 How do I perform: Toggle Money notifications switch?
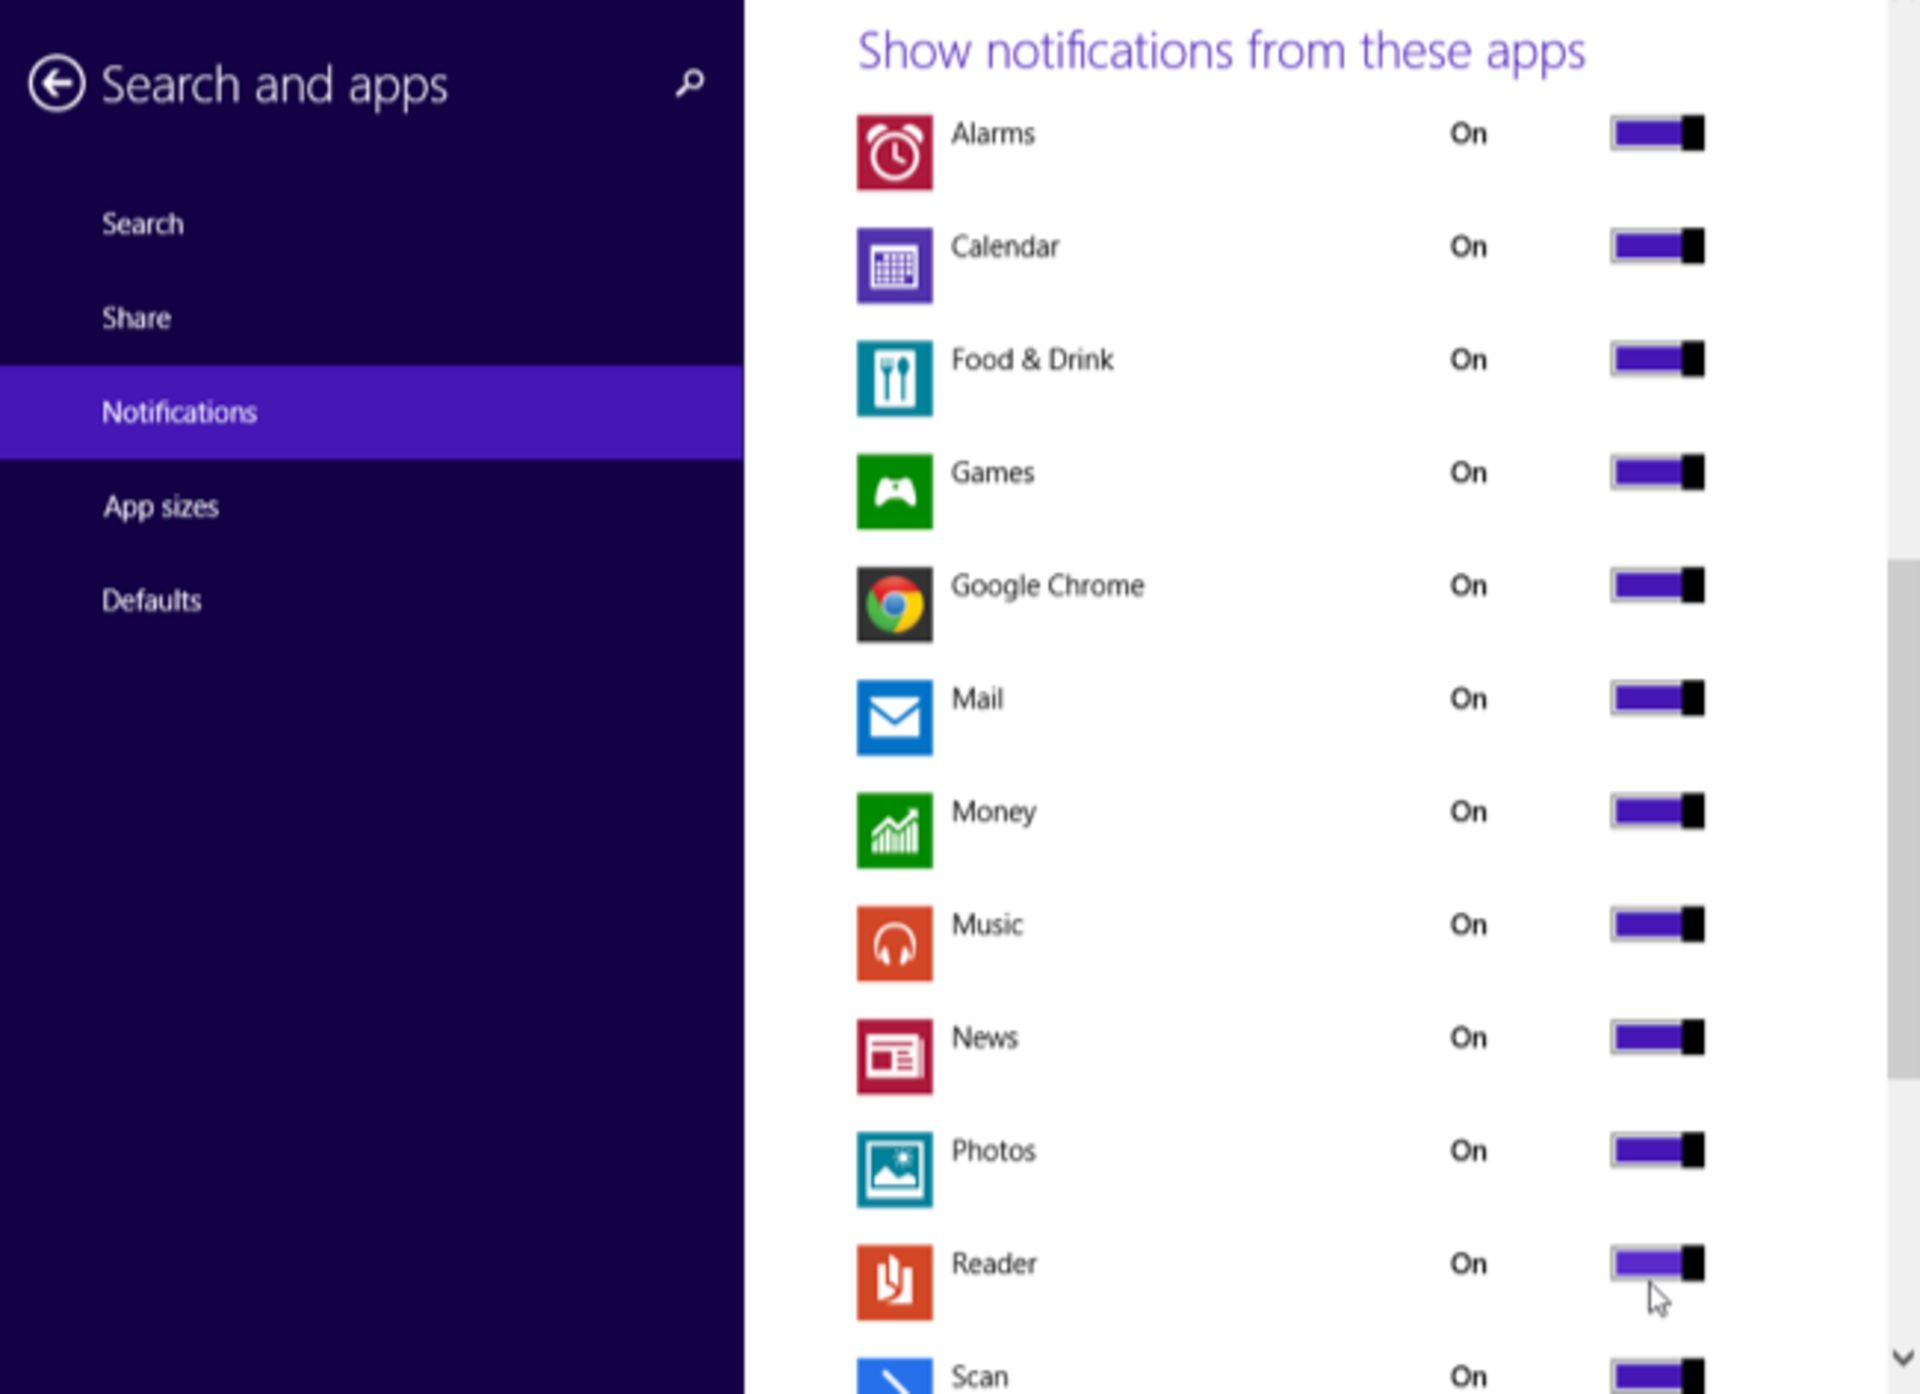coord(1657,811)
